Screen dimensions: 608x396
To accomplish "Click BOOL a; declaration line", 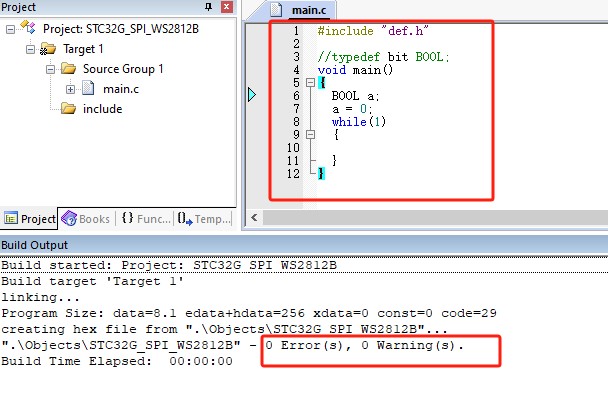I will click(x=355, y=96).
